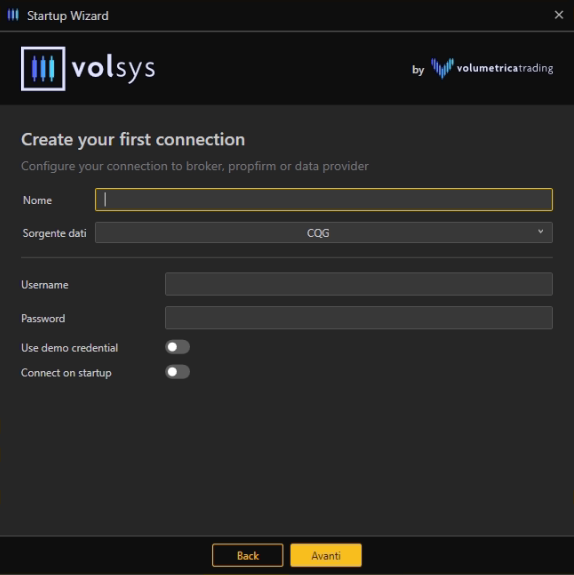Image resolution: width=574 pixels, height=575 pixels.
Task: Click the 'Connect on startup' label text
Action: point(66,373)
